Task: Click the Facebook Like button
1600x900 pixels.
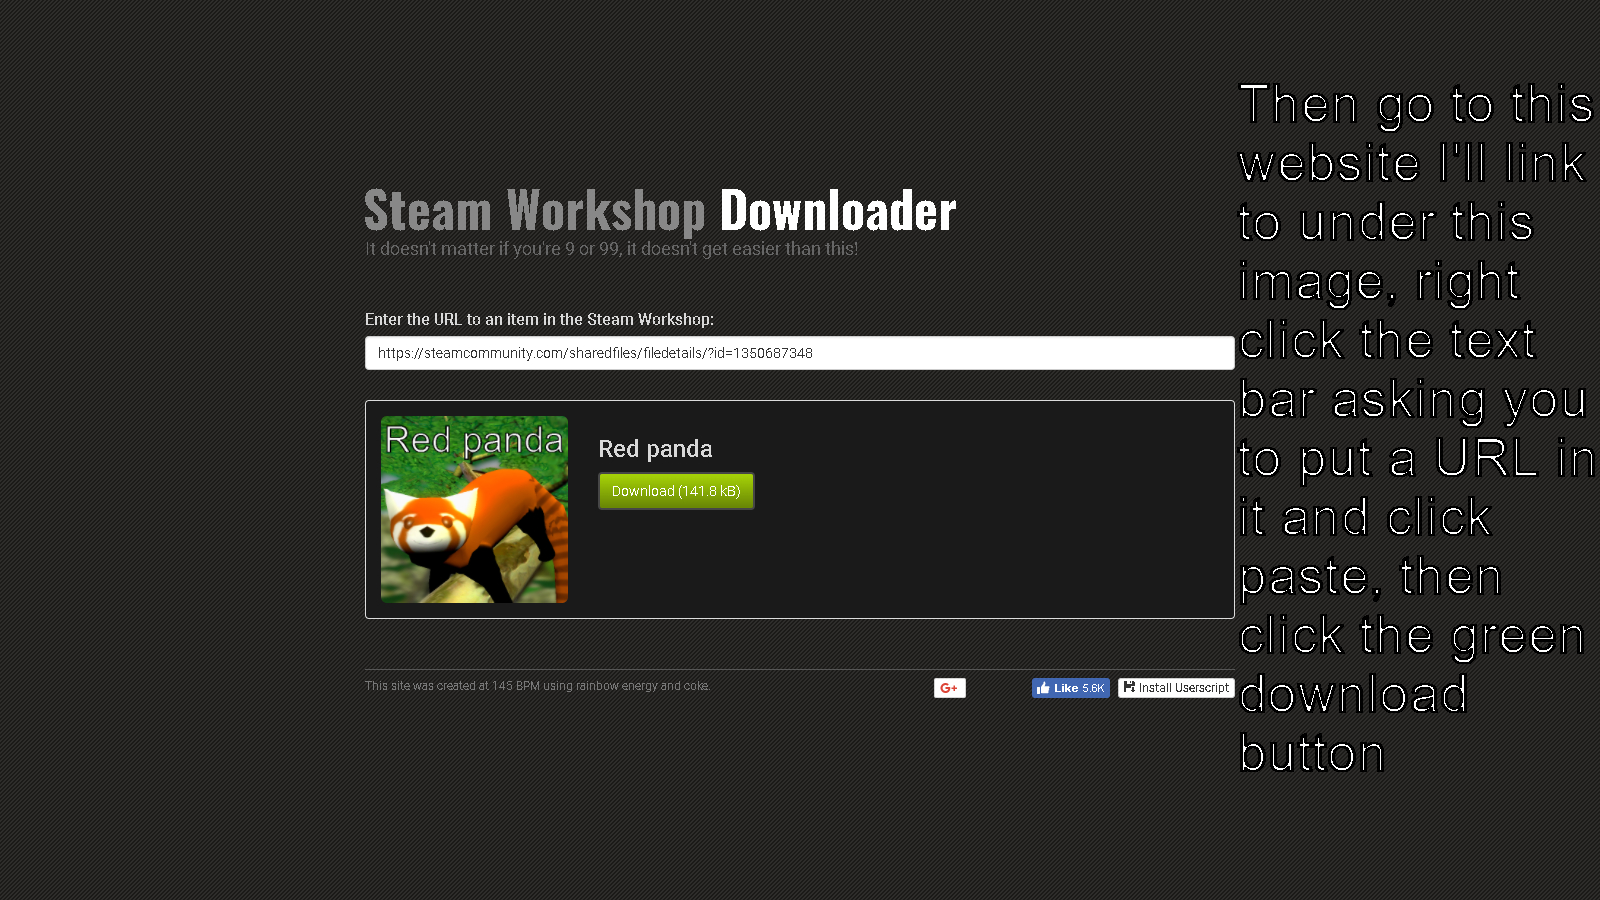Action: 1071,688
